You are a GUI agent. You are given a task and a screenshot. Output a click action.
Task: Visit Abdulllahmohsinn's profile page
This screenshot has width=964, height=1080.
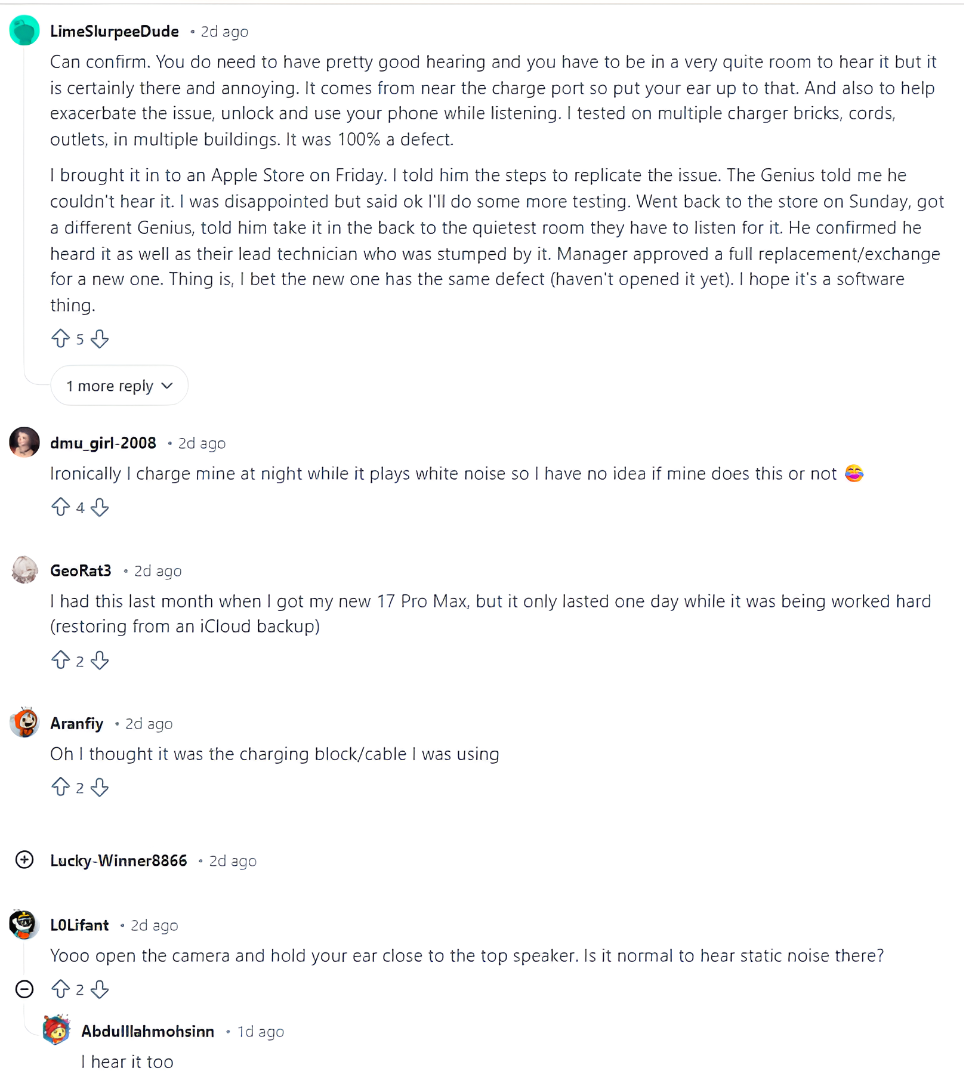(x=147, y=1031)
